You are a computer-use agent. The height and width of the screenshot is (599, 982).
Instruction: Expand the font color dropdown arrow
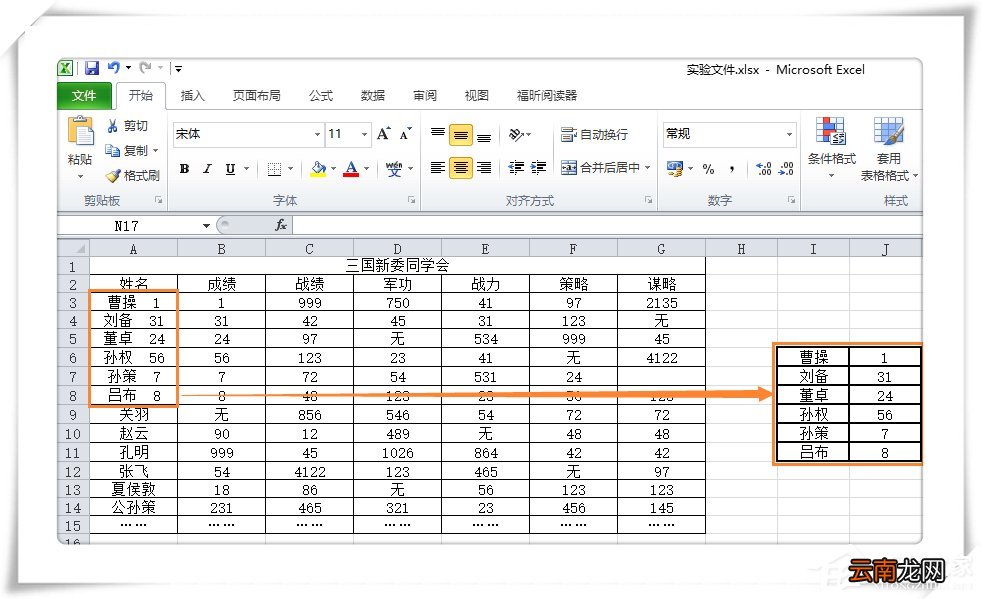pyautogui.click(x=366, y=169)
